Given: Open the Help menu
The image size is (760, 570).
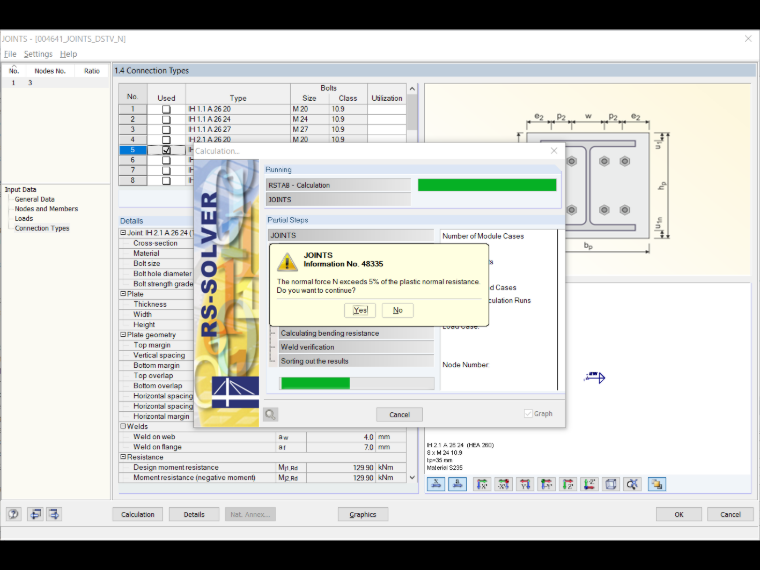Looking at the screenshot, I should tap(68, 54).
